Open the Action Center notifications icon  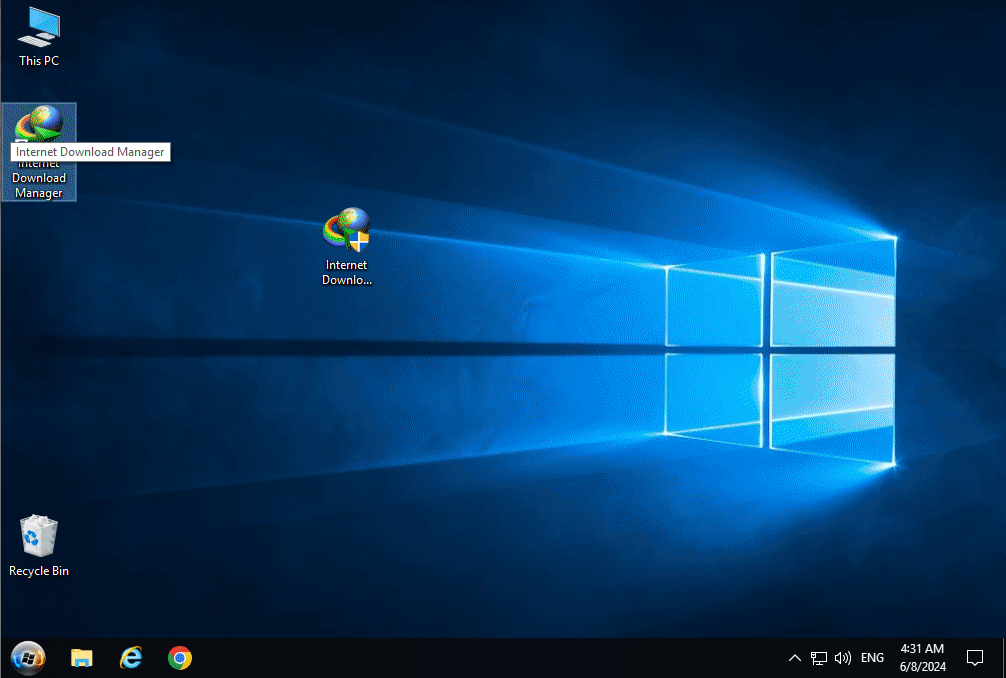(975, 658)
